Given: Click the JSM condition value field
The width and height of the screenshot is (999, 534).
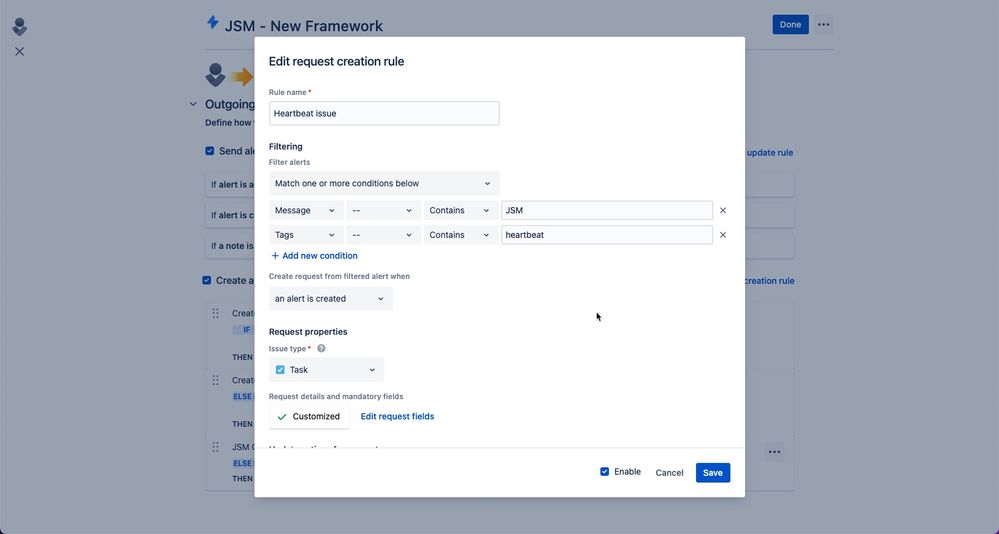Looking at the screenshot, I should [x=607, y=210].
